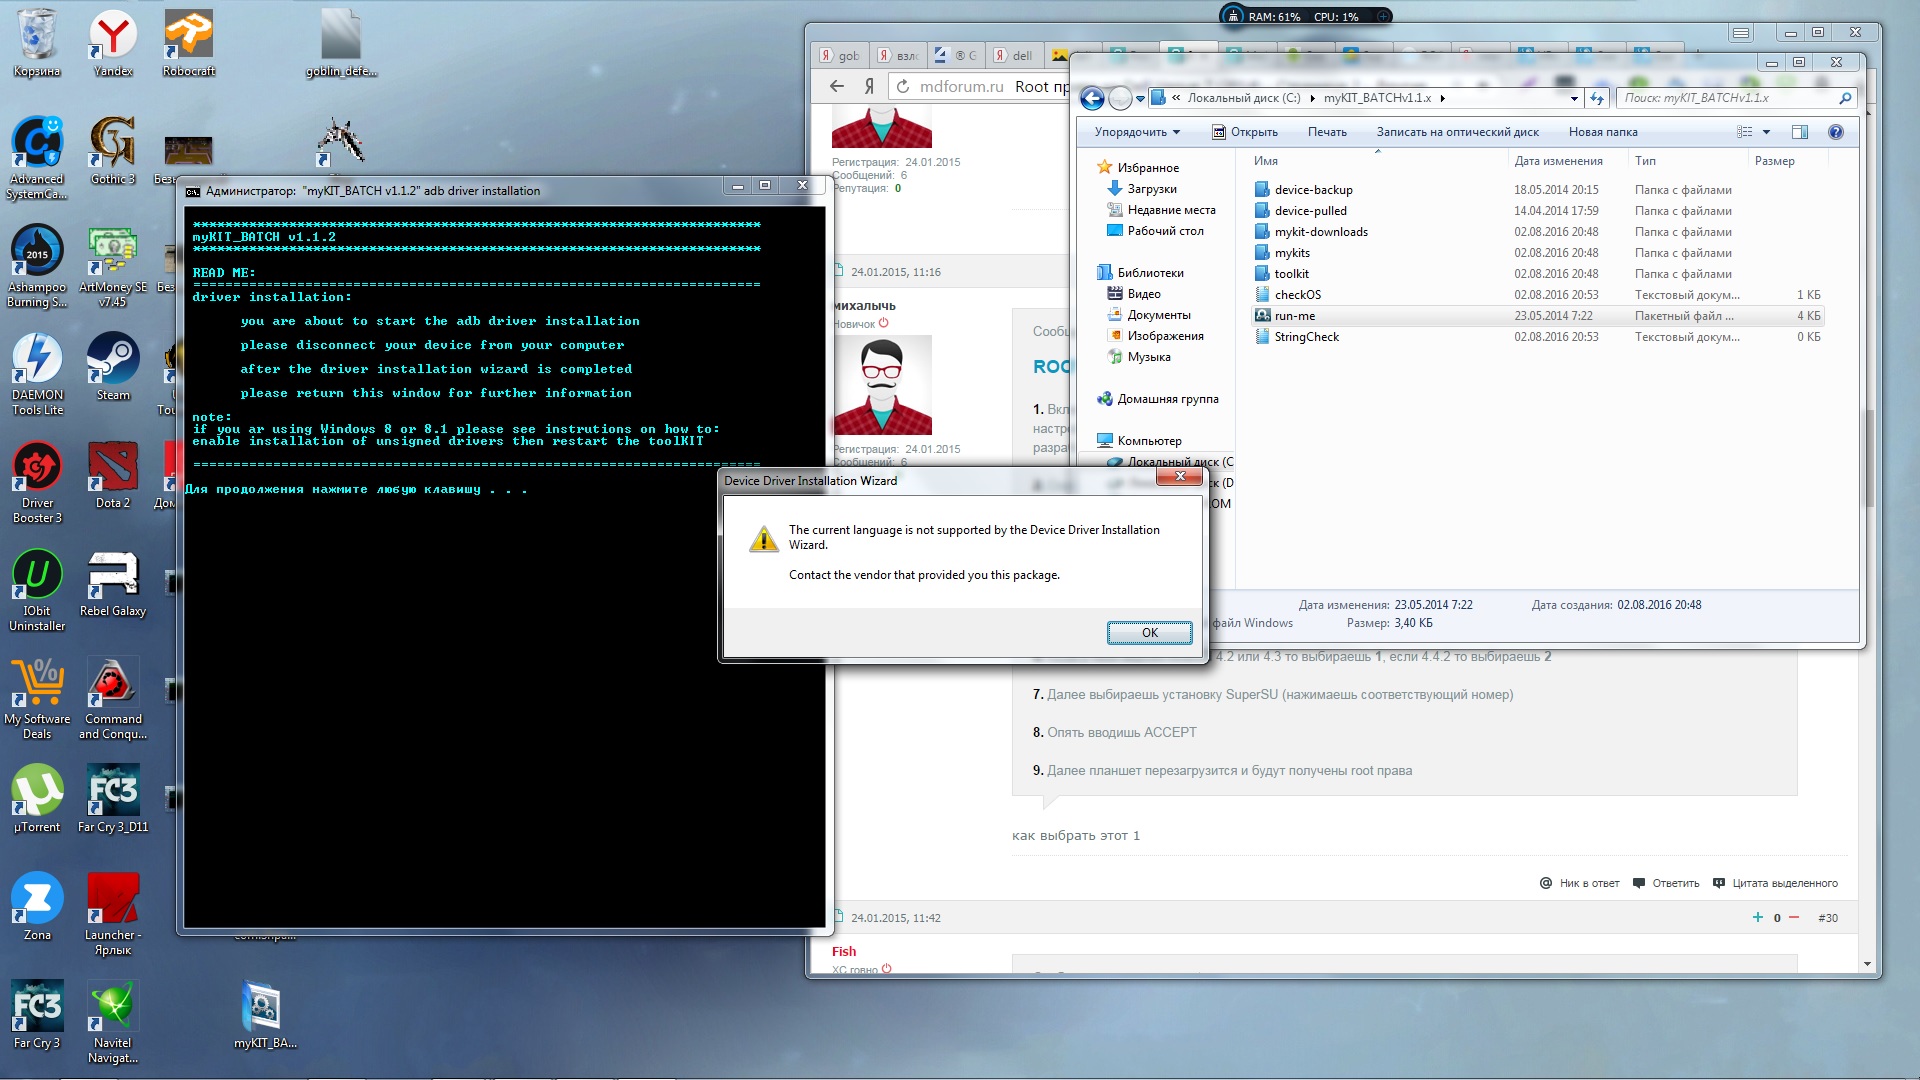Select the run-me batch file
The image size is (1920, 1080).
(1294, 316)
